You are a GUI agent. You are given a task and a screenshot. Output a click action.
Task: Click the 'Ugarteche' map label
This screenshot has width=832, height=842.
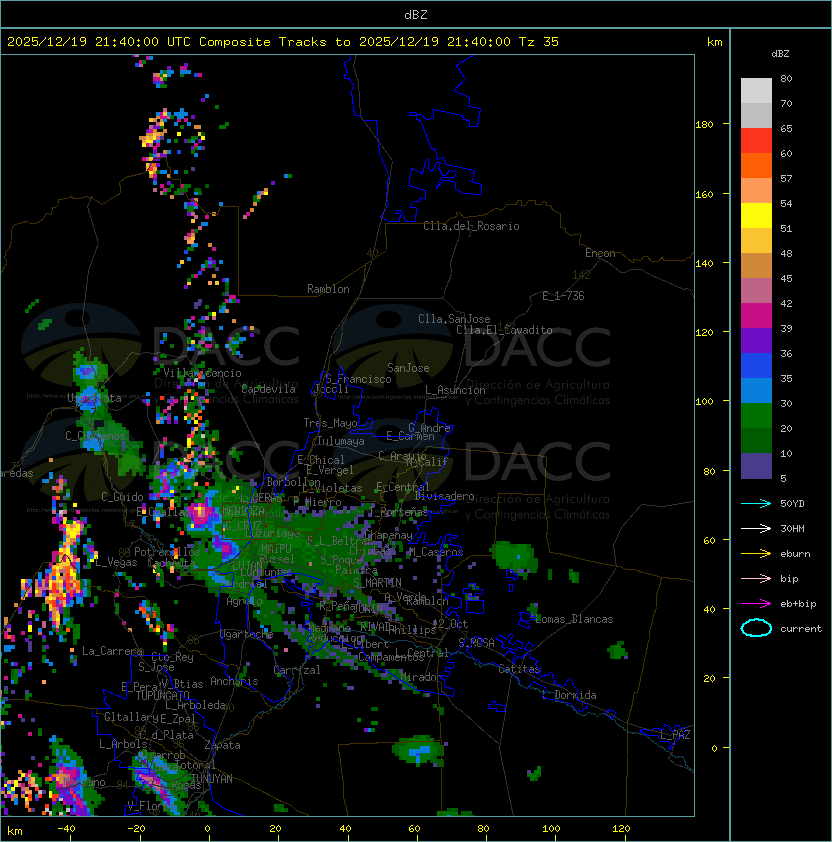[x=246, y=635]
